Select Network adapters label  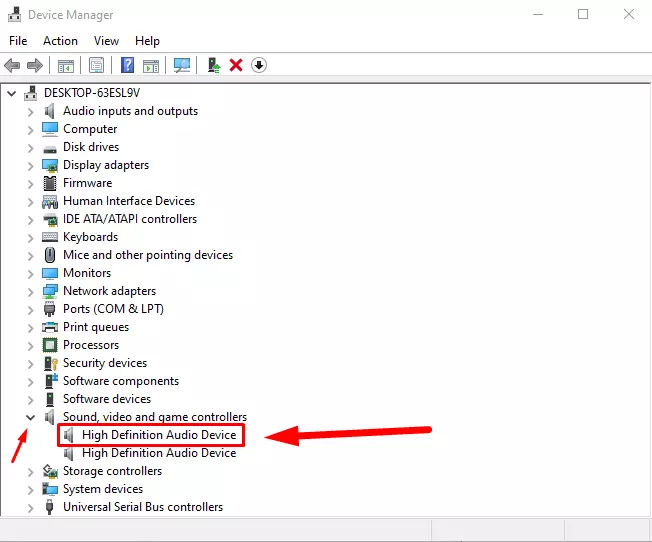point(109,291)
